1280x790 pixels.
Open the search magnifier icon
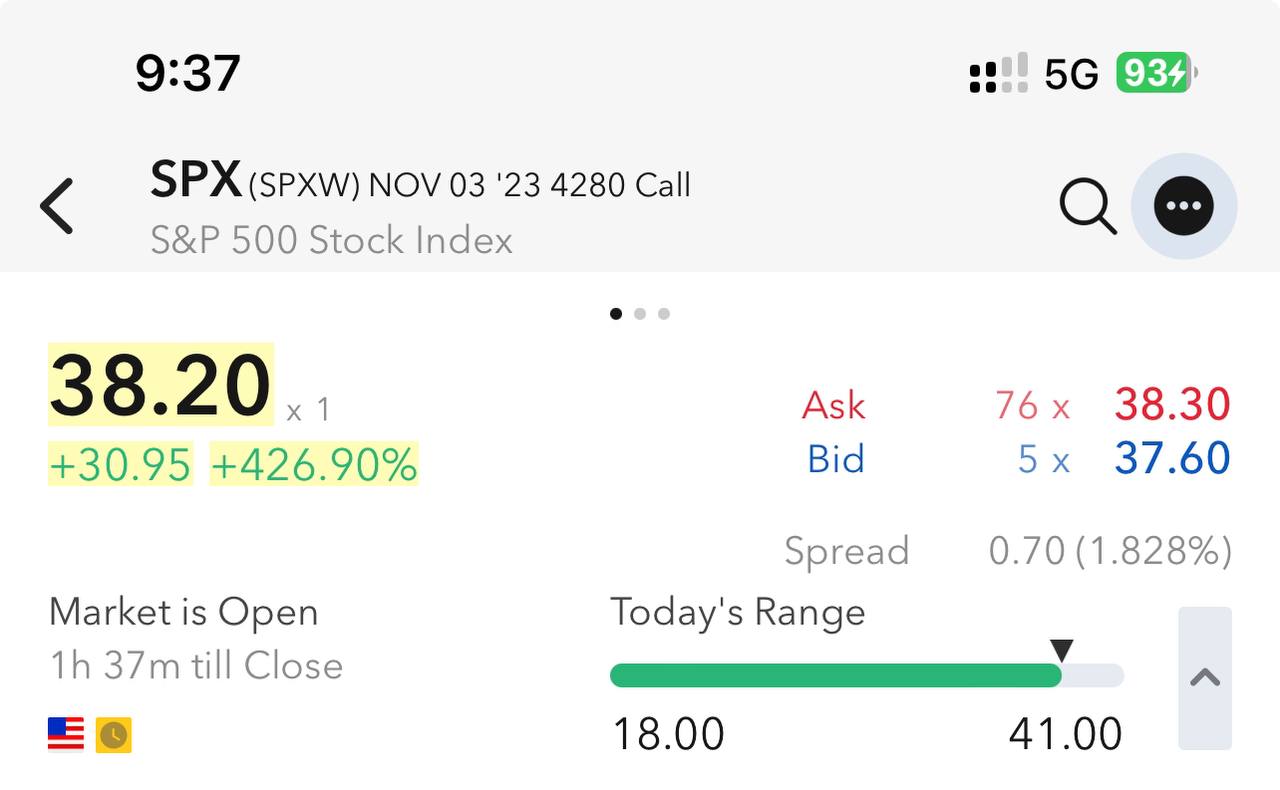coord(1087,207)
